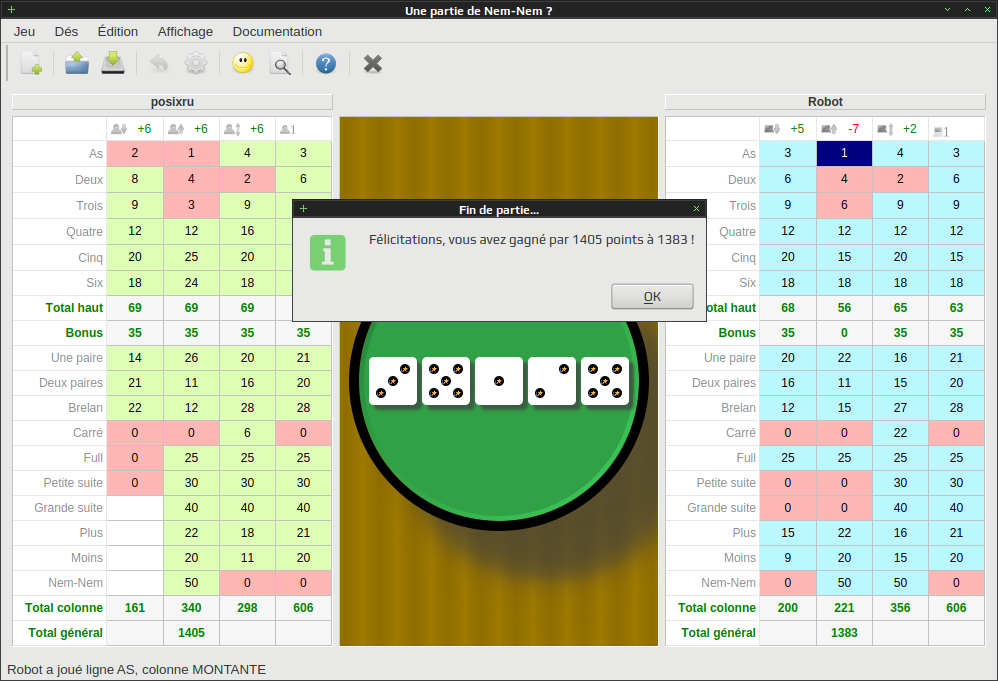Click Robot's ascending column icon beside -7
This screenshot has height=681, width=998.
click(x=829, y=129)
